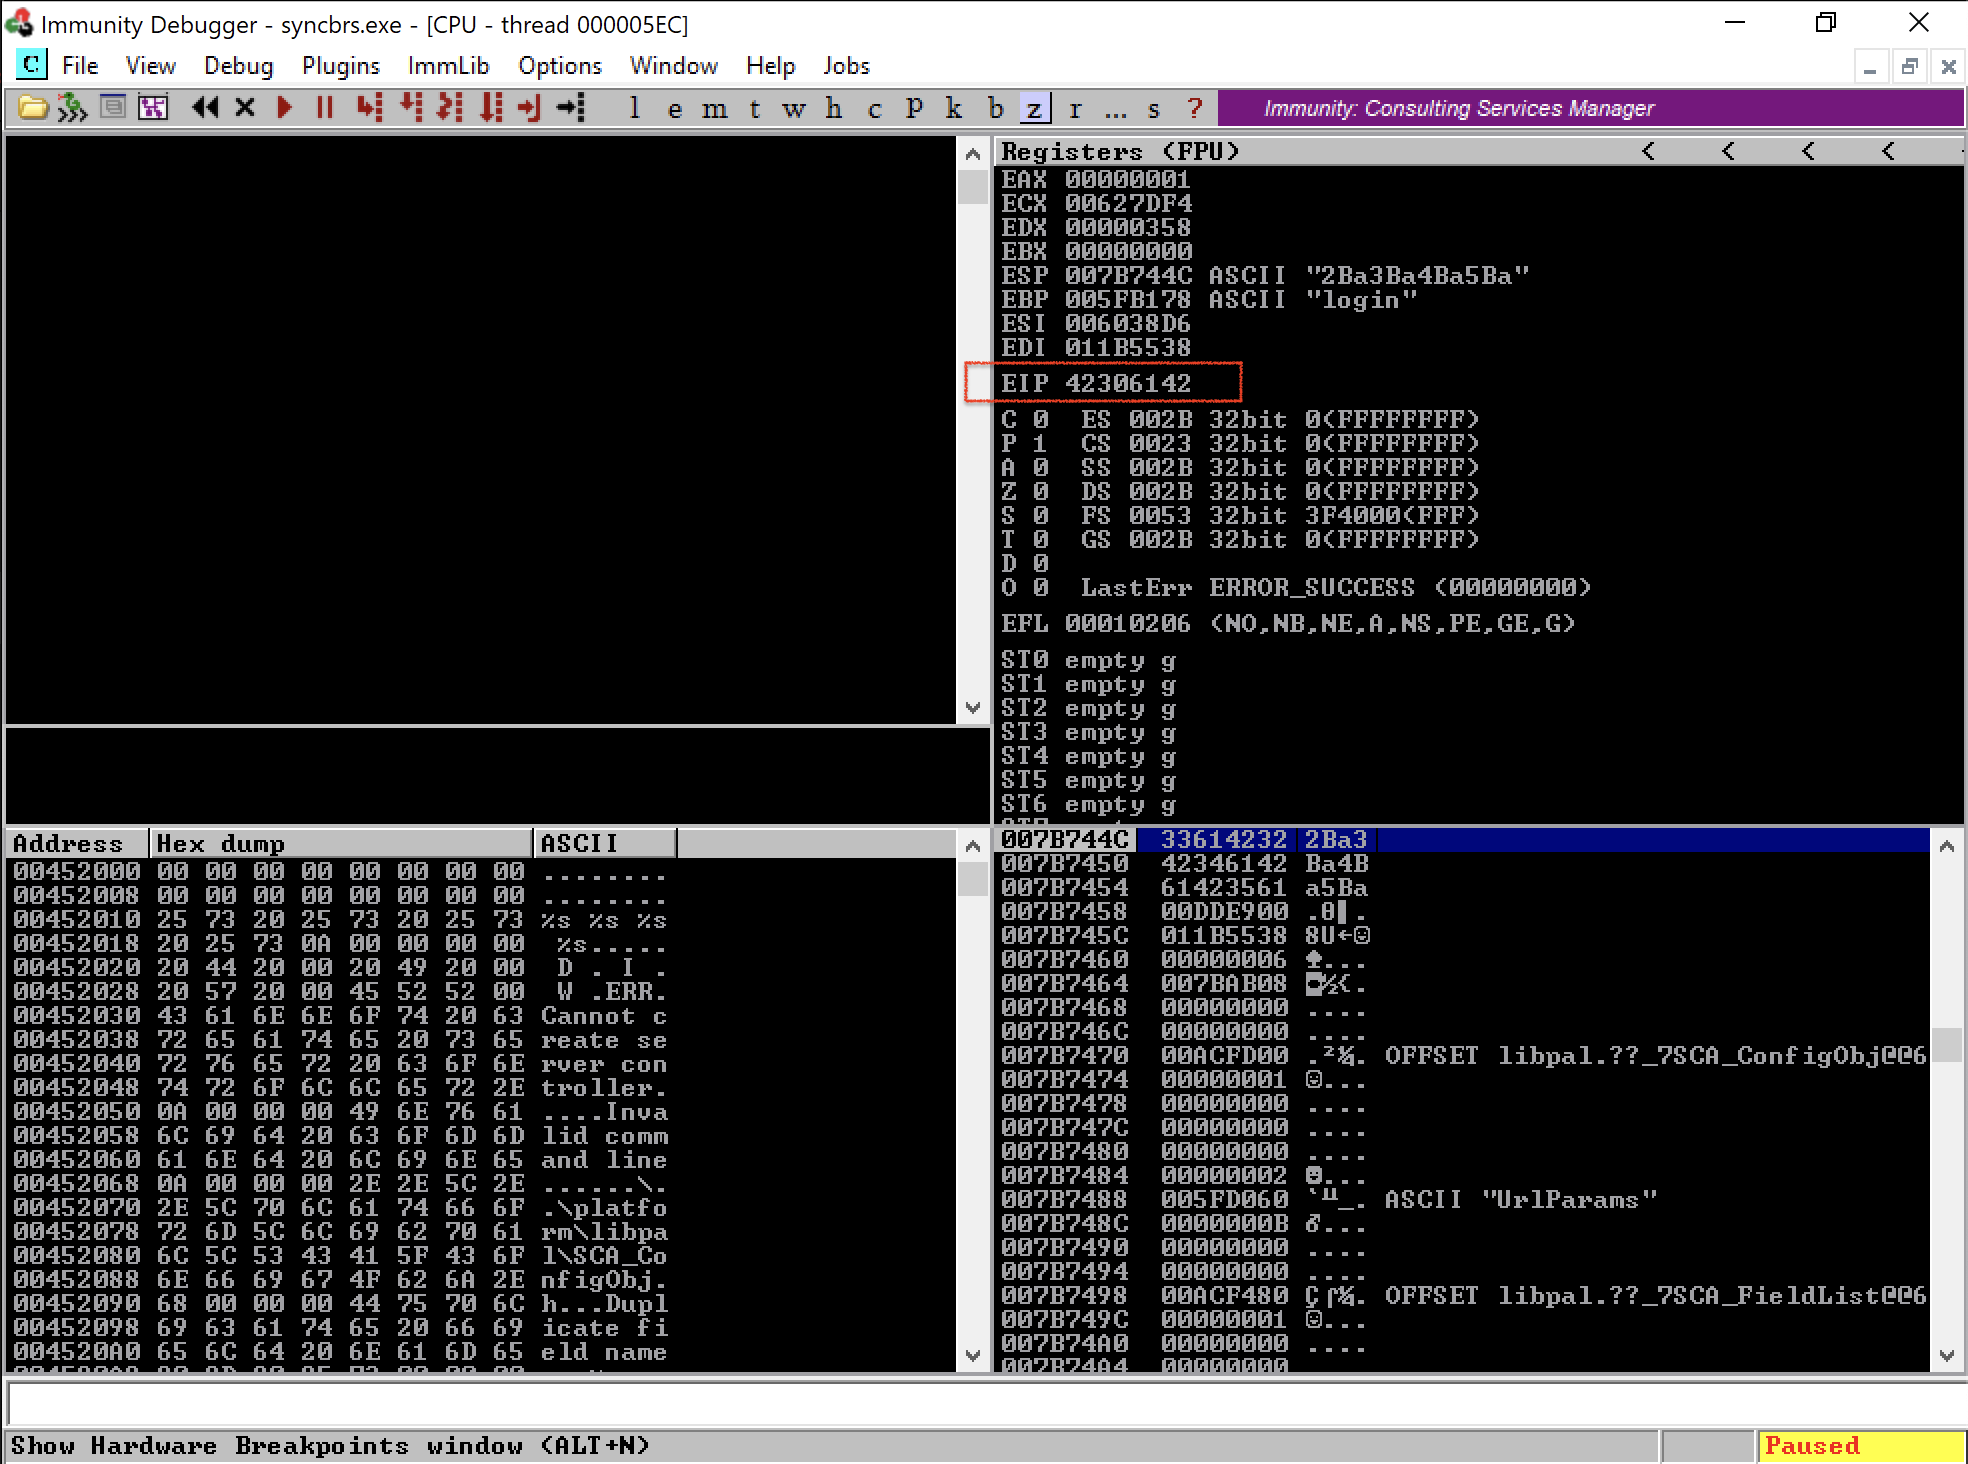Click the cyan 'C' CPU window icon
The image size is (1968, 1464).
(31, 65)
